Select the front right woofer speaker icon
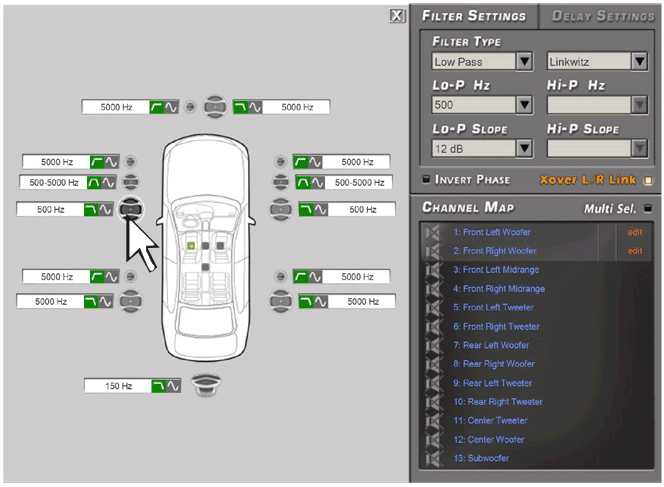Image resolution: width=664 pixels, height=487 pixels. (281, 209)
